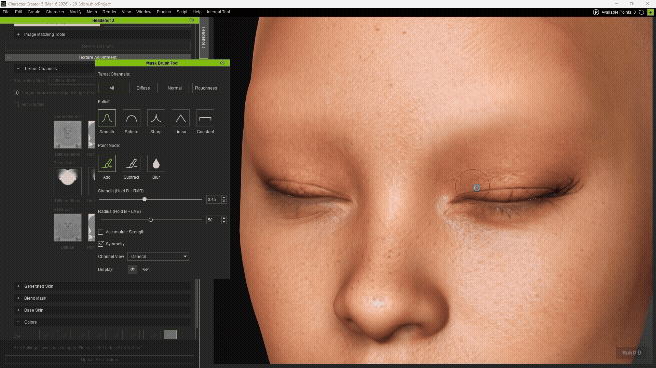Select the Sphere falloff brush icon
The width and height of the screenshot is (656, 368).
tap(131, 118)
